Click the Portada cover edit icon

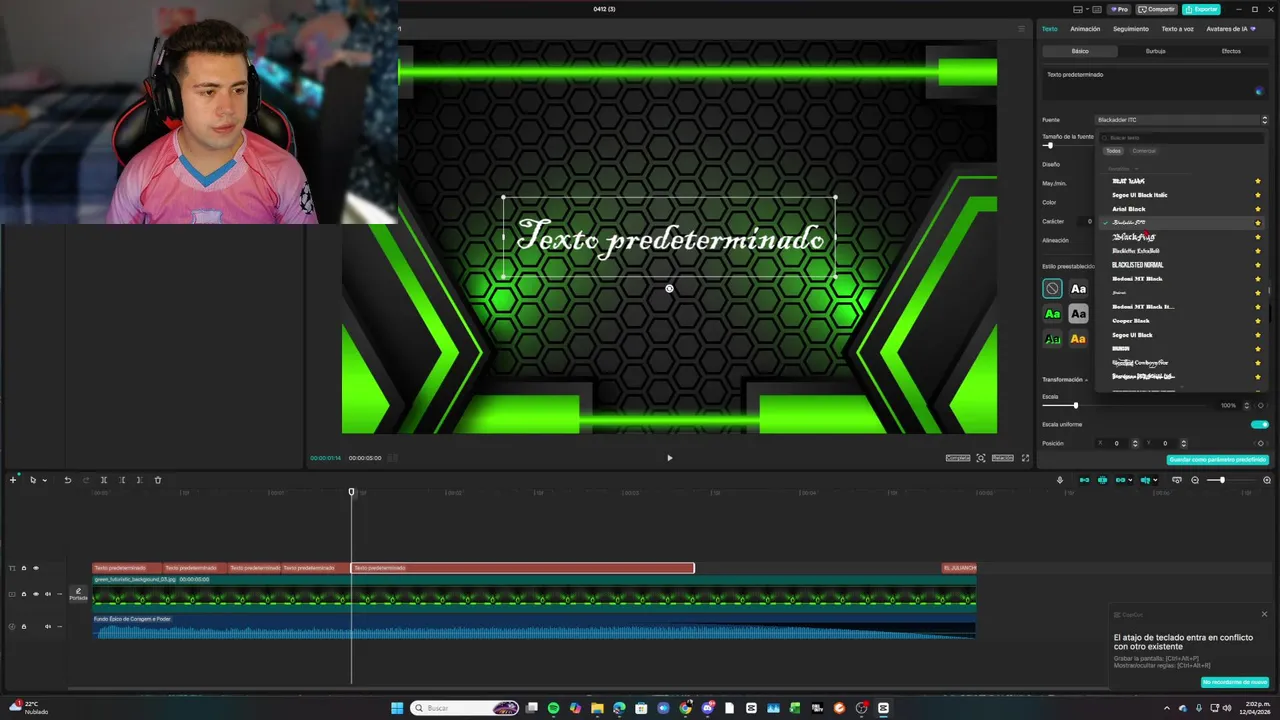pyautogui.click(x=78, y=594)
